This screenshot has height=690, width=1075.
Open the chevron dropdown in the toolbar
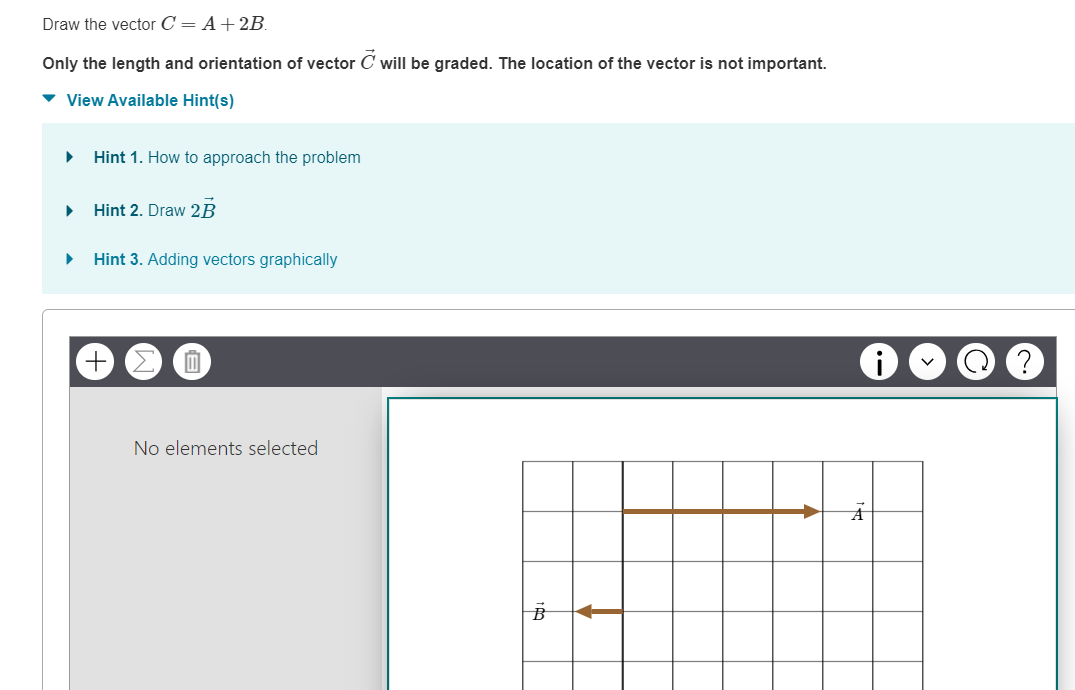coord(927,361)
